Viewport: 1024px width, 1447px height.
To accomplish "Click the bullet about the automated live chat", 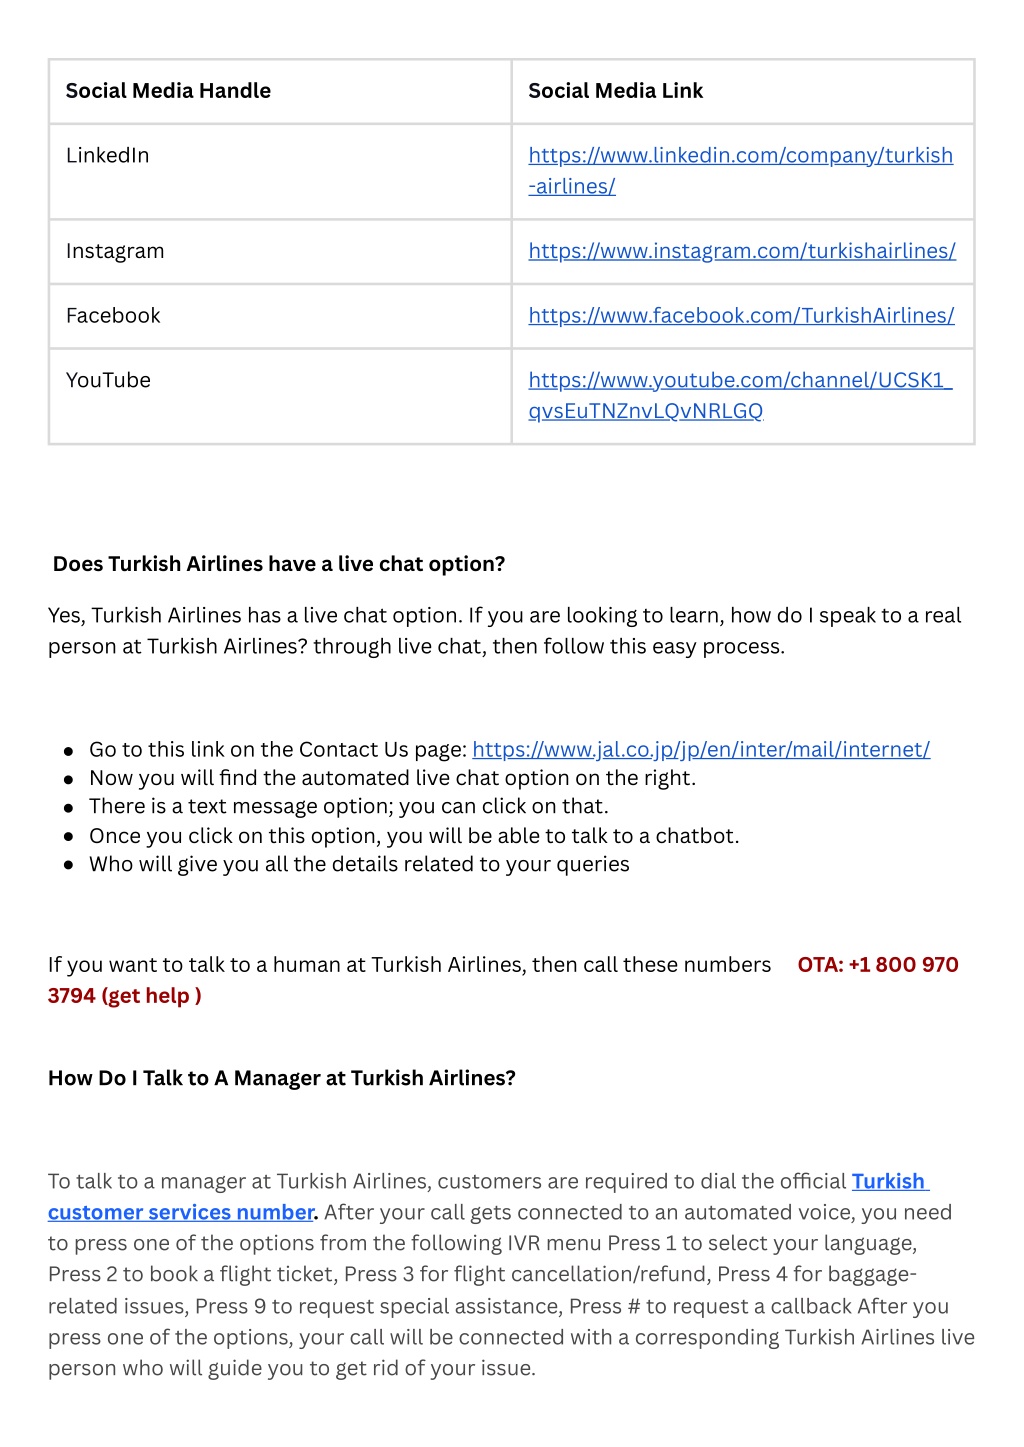I will point(392,778).
